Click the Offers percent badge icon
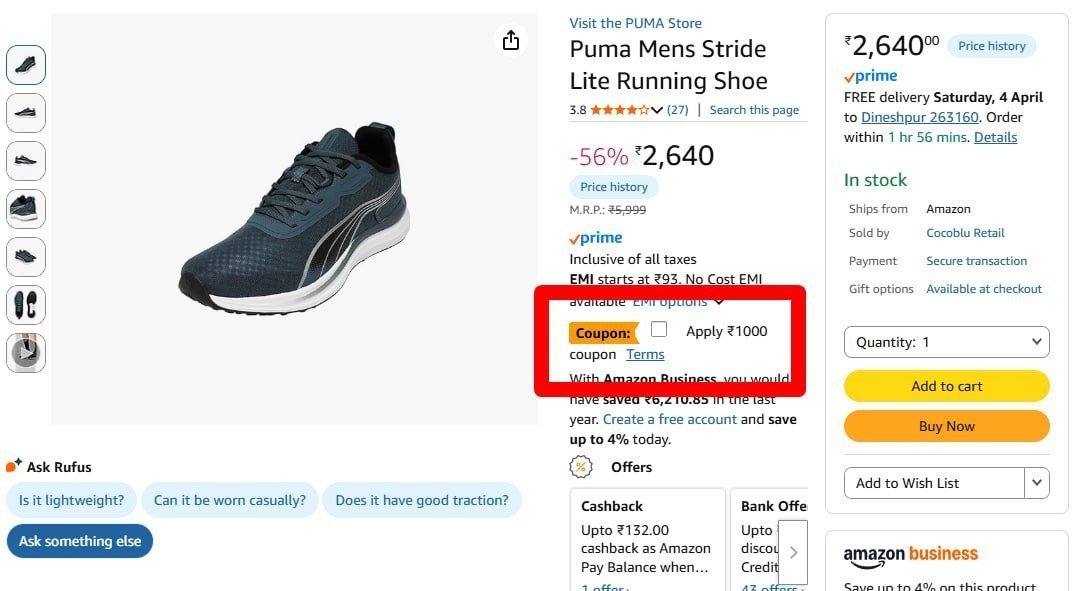1072x591 pixels. pos(580,467)
